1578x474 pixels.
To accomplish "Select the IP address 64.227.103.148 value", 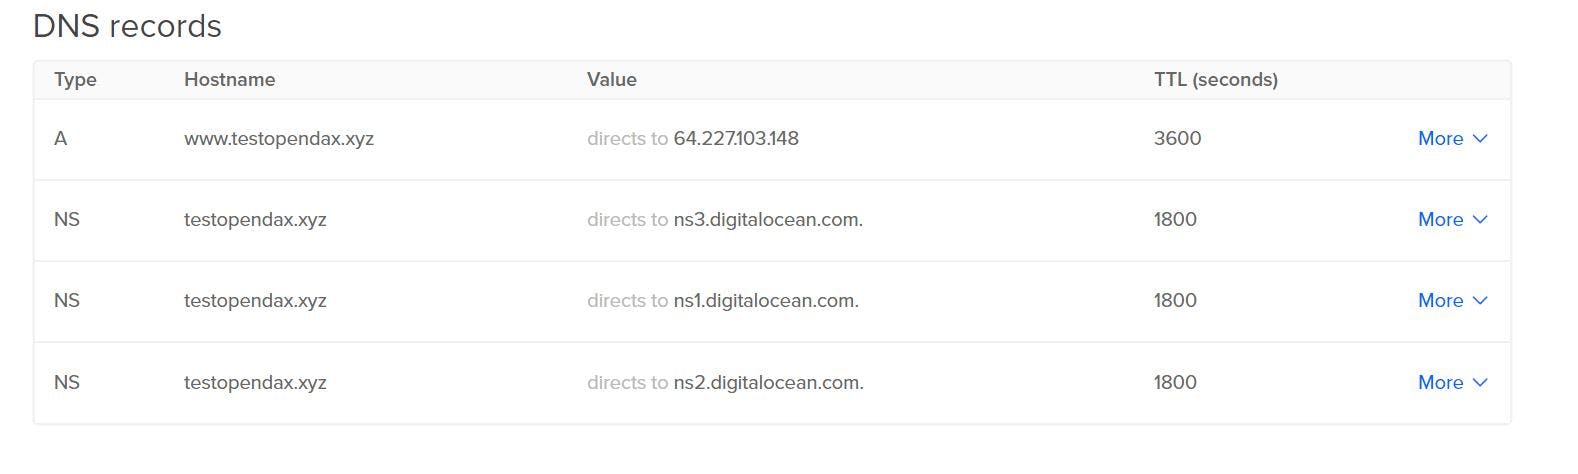I will point(736,139).
